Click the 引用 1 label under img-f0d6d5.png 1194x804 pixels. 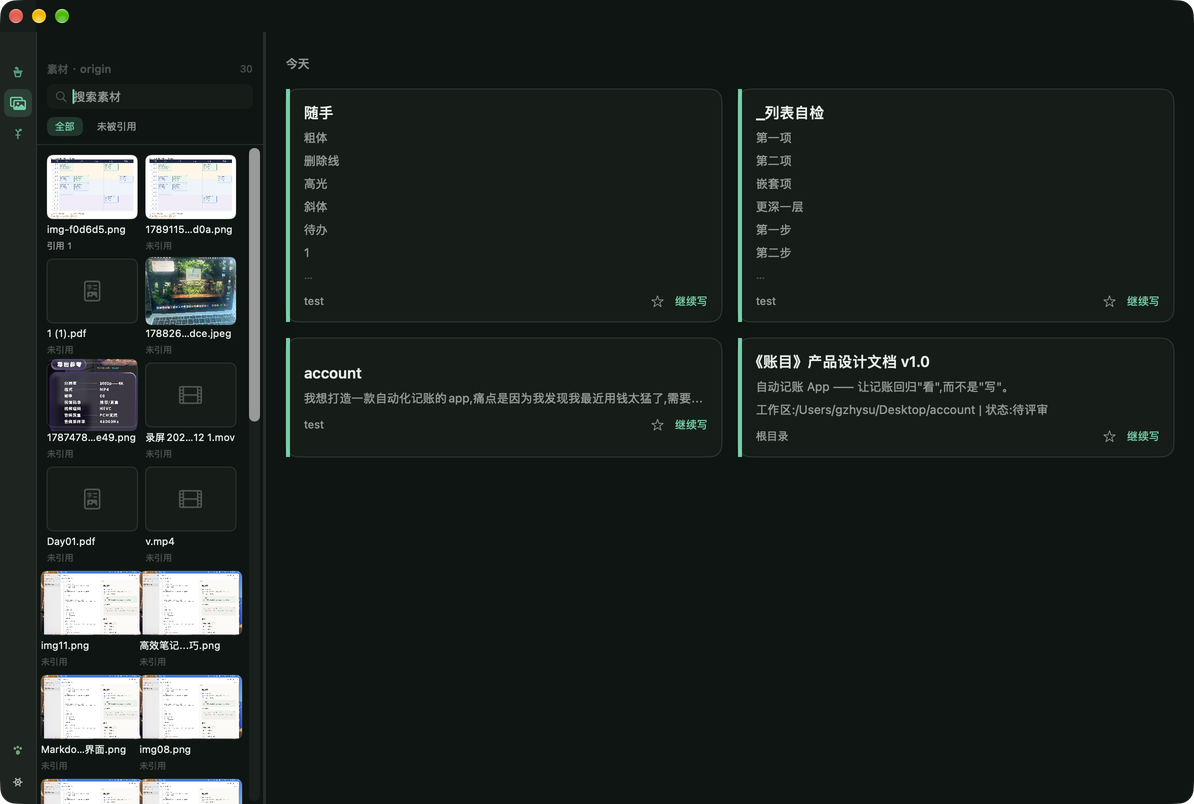[x=59, y=246]
